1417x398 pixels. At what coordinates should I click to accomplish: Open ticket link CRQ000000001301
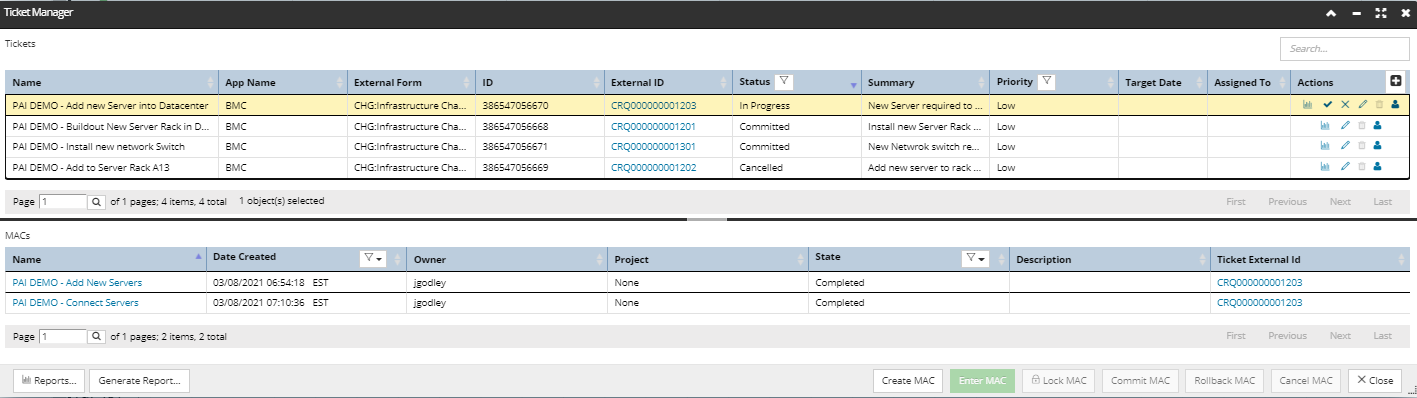pos(653,147)
